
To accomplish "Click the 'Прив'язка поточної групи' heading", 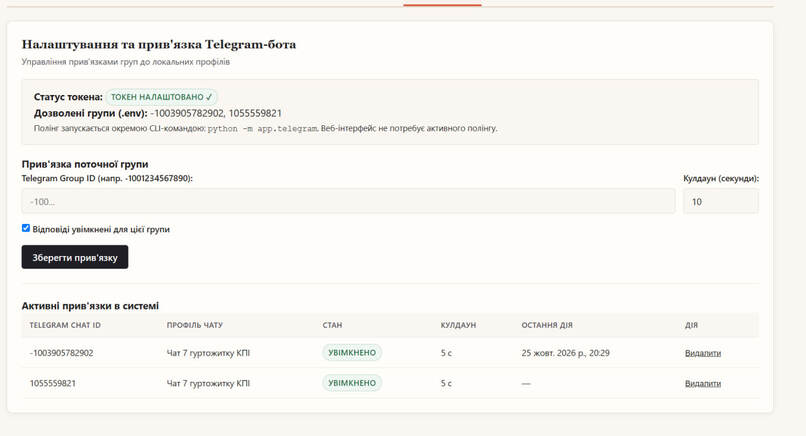I will [x=85, y=164].
